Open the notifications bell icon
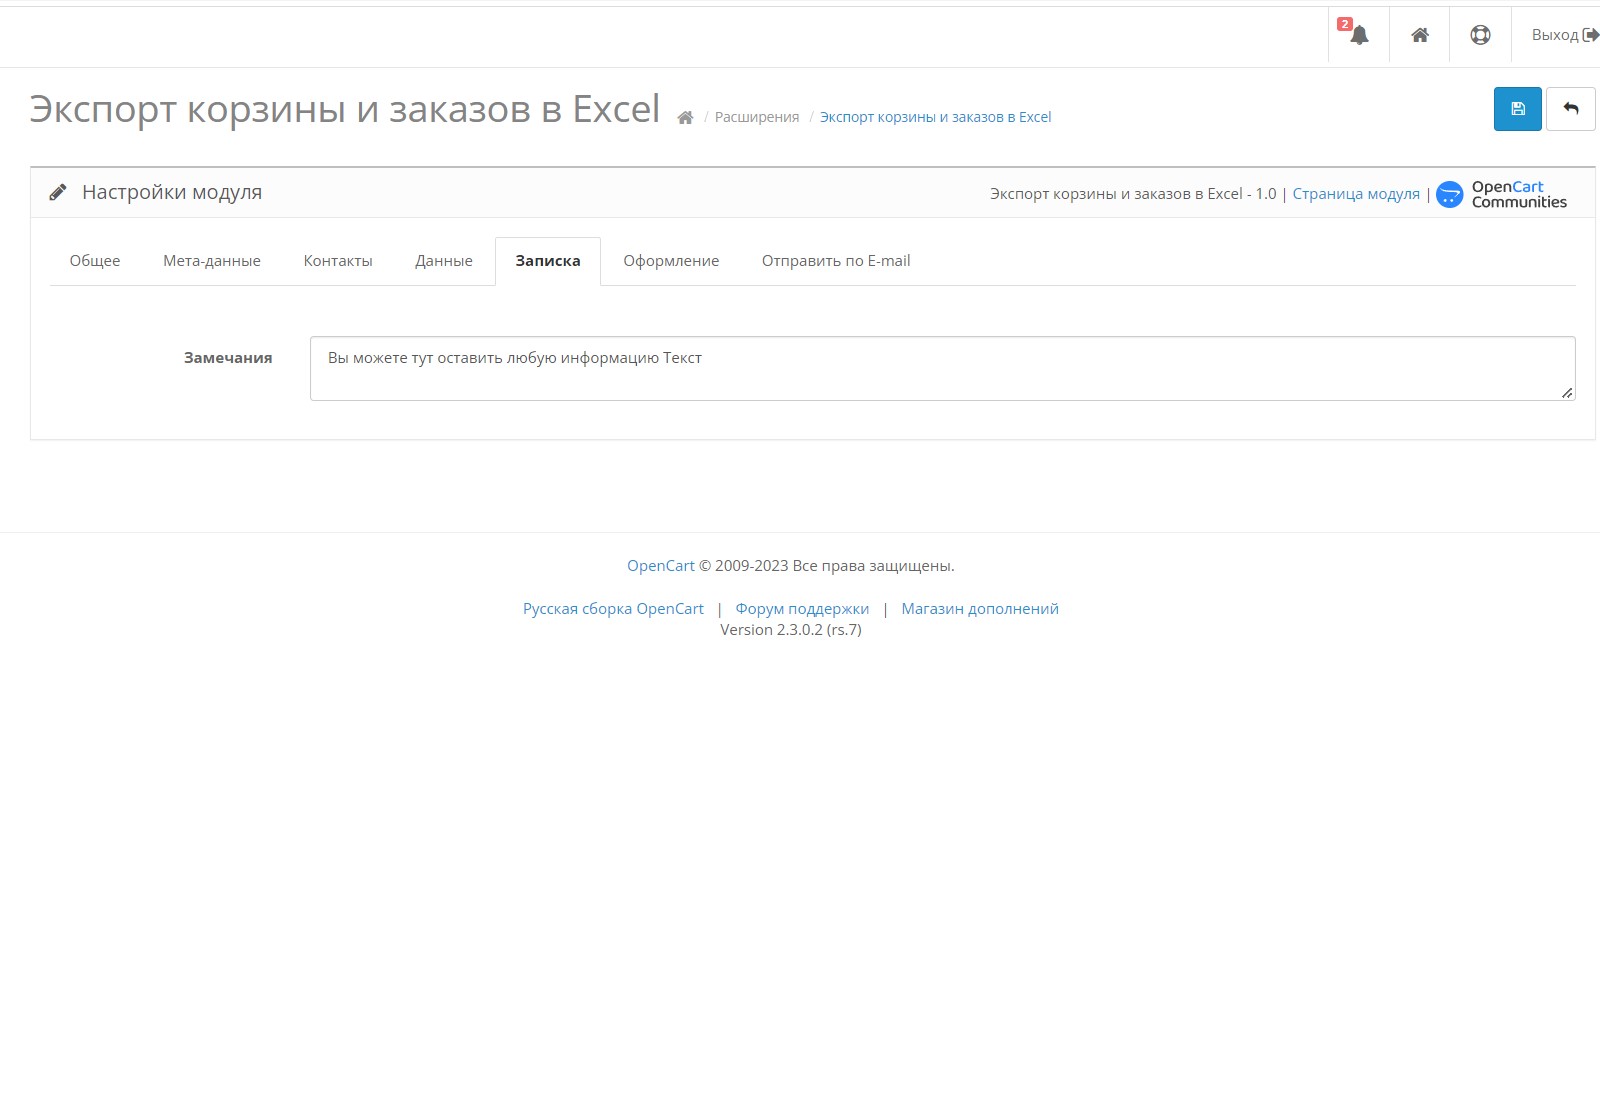The height and width of the screenshot is (1100, 1600). tap(1359, 35)
